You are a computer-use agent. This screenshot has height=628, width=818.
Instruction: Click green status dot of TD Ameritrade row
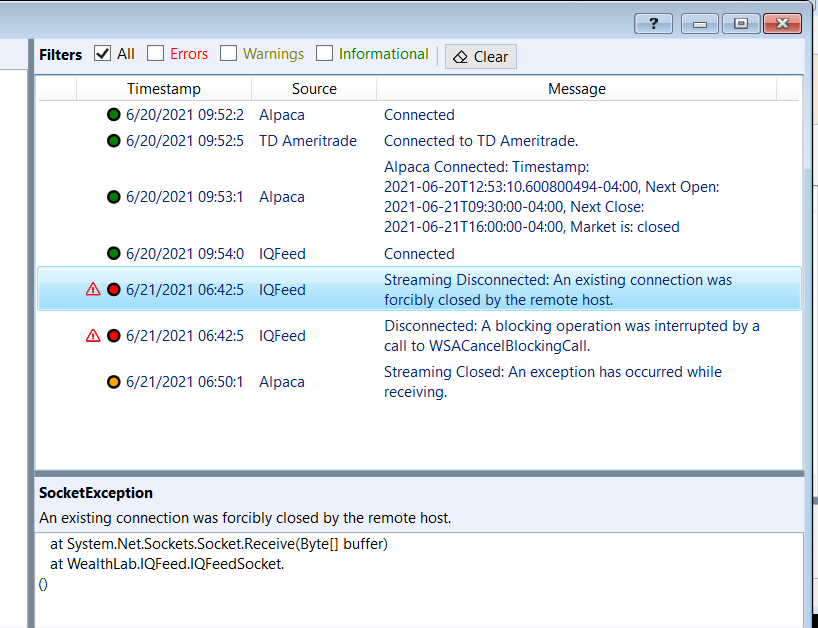tap(114, 140)
